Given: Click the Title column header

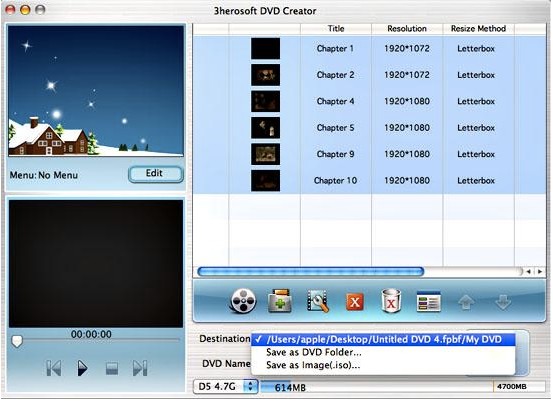Looking at the screenshot, I should pyautogui.click(x=336, y=29).
